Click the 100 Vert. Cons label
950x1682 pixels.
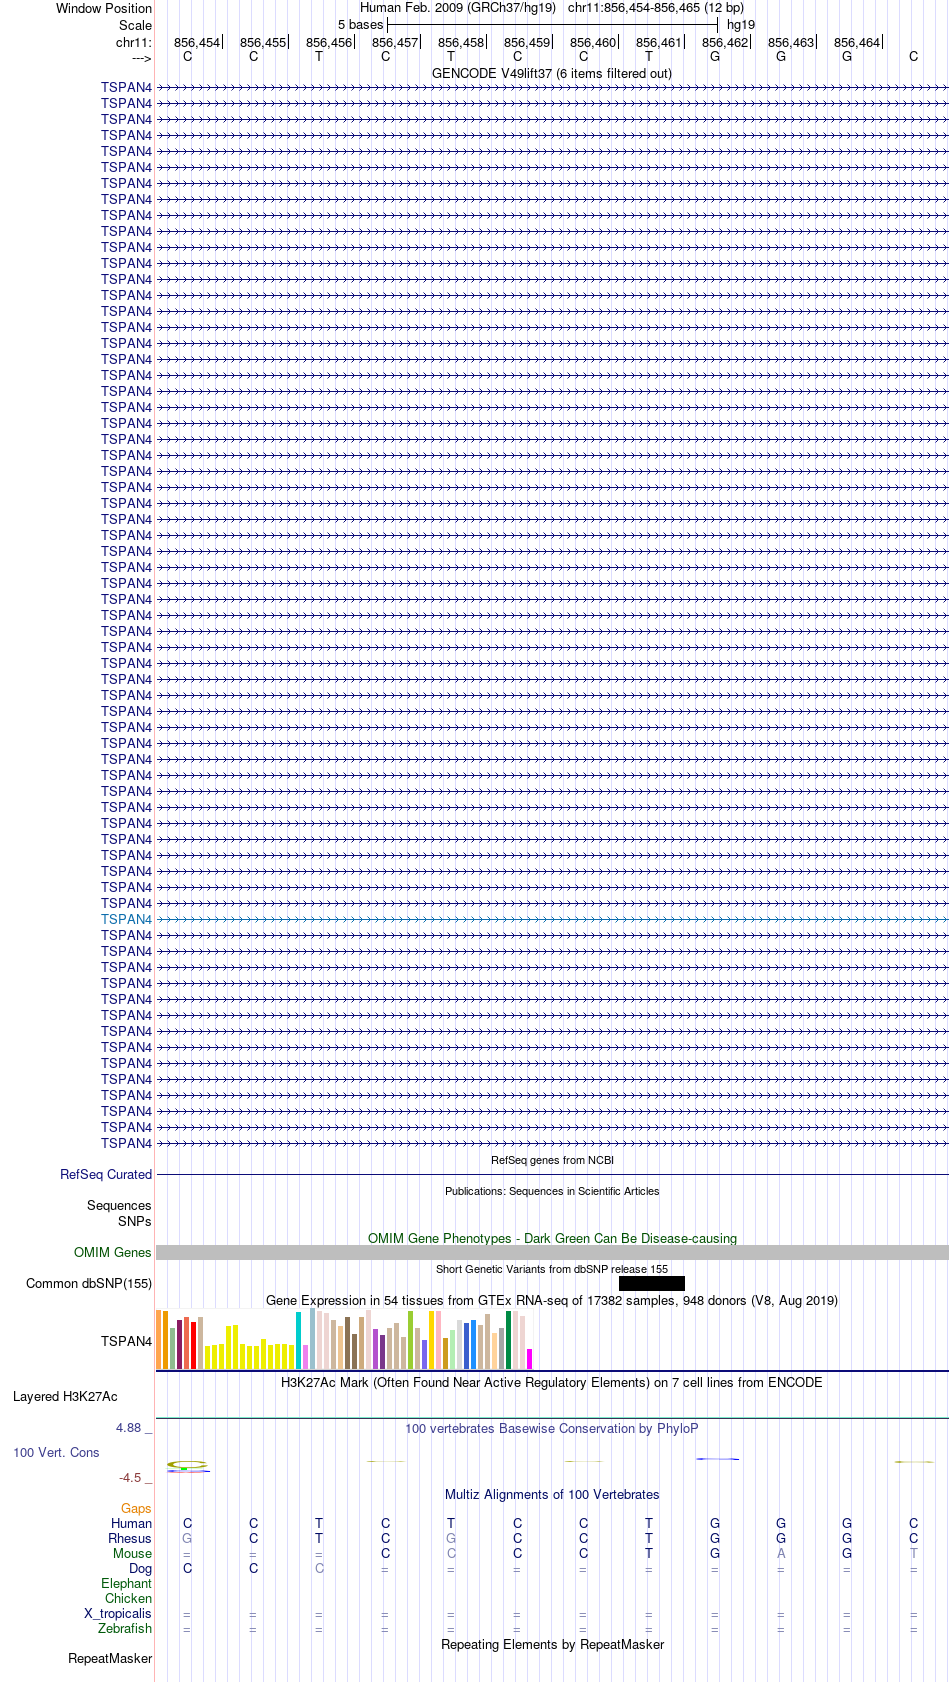(56, 1453)
